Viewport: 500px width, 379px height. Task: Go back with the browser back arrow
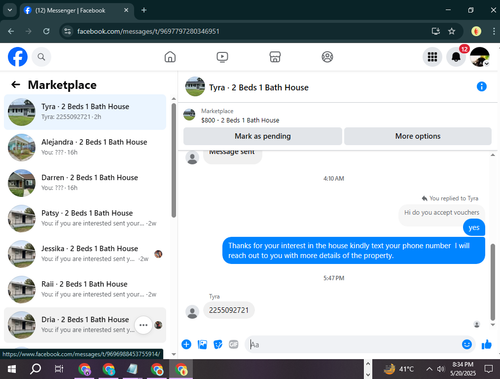(11, 31)
